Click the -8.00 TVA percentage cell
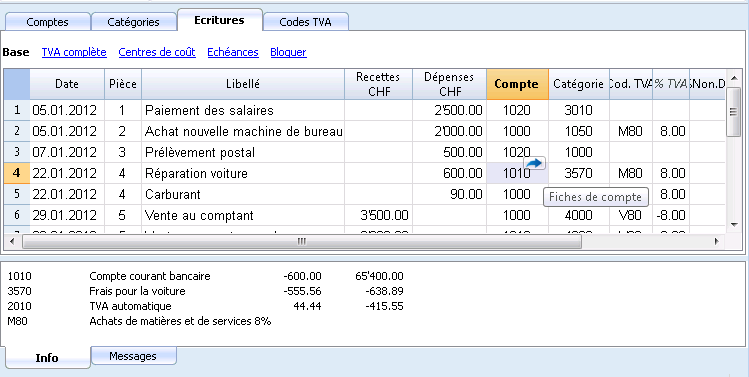Viewport: 749px width, 377px height. pos(671,215)
